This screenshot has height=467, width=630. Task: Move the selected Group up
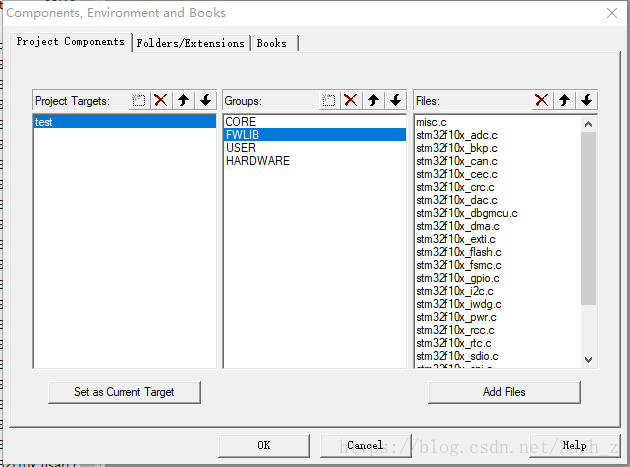373,100
